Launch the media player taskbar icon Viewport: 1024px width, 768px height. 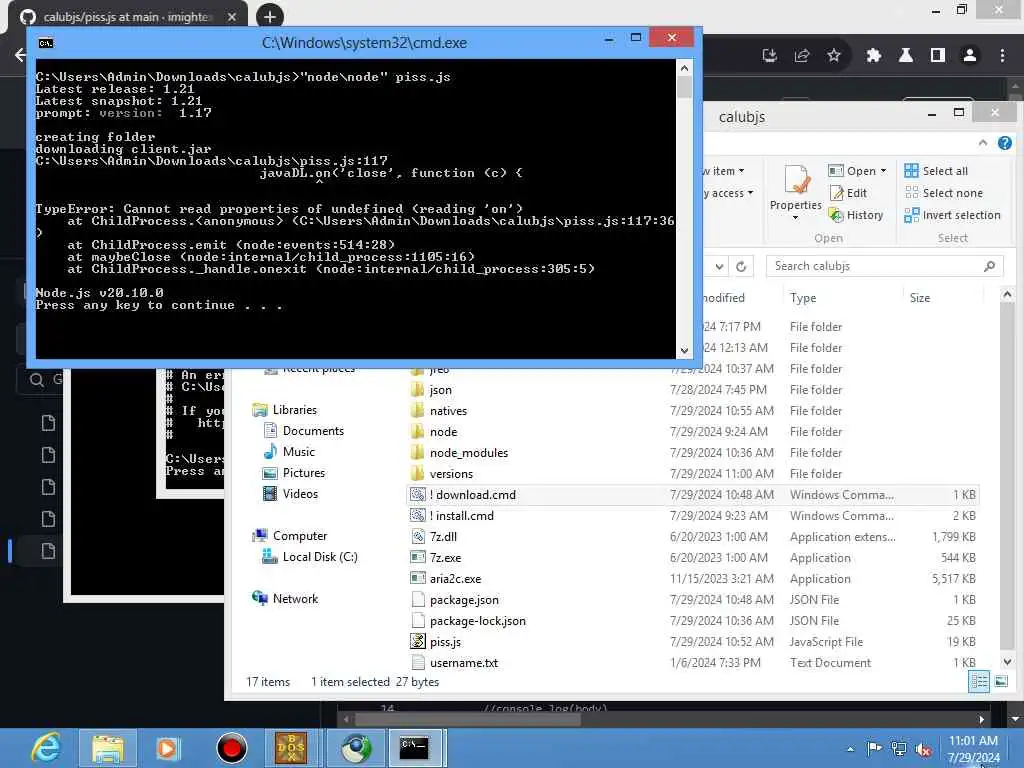tap(167, 748)
